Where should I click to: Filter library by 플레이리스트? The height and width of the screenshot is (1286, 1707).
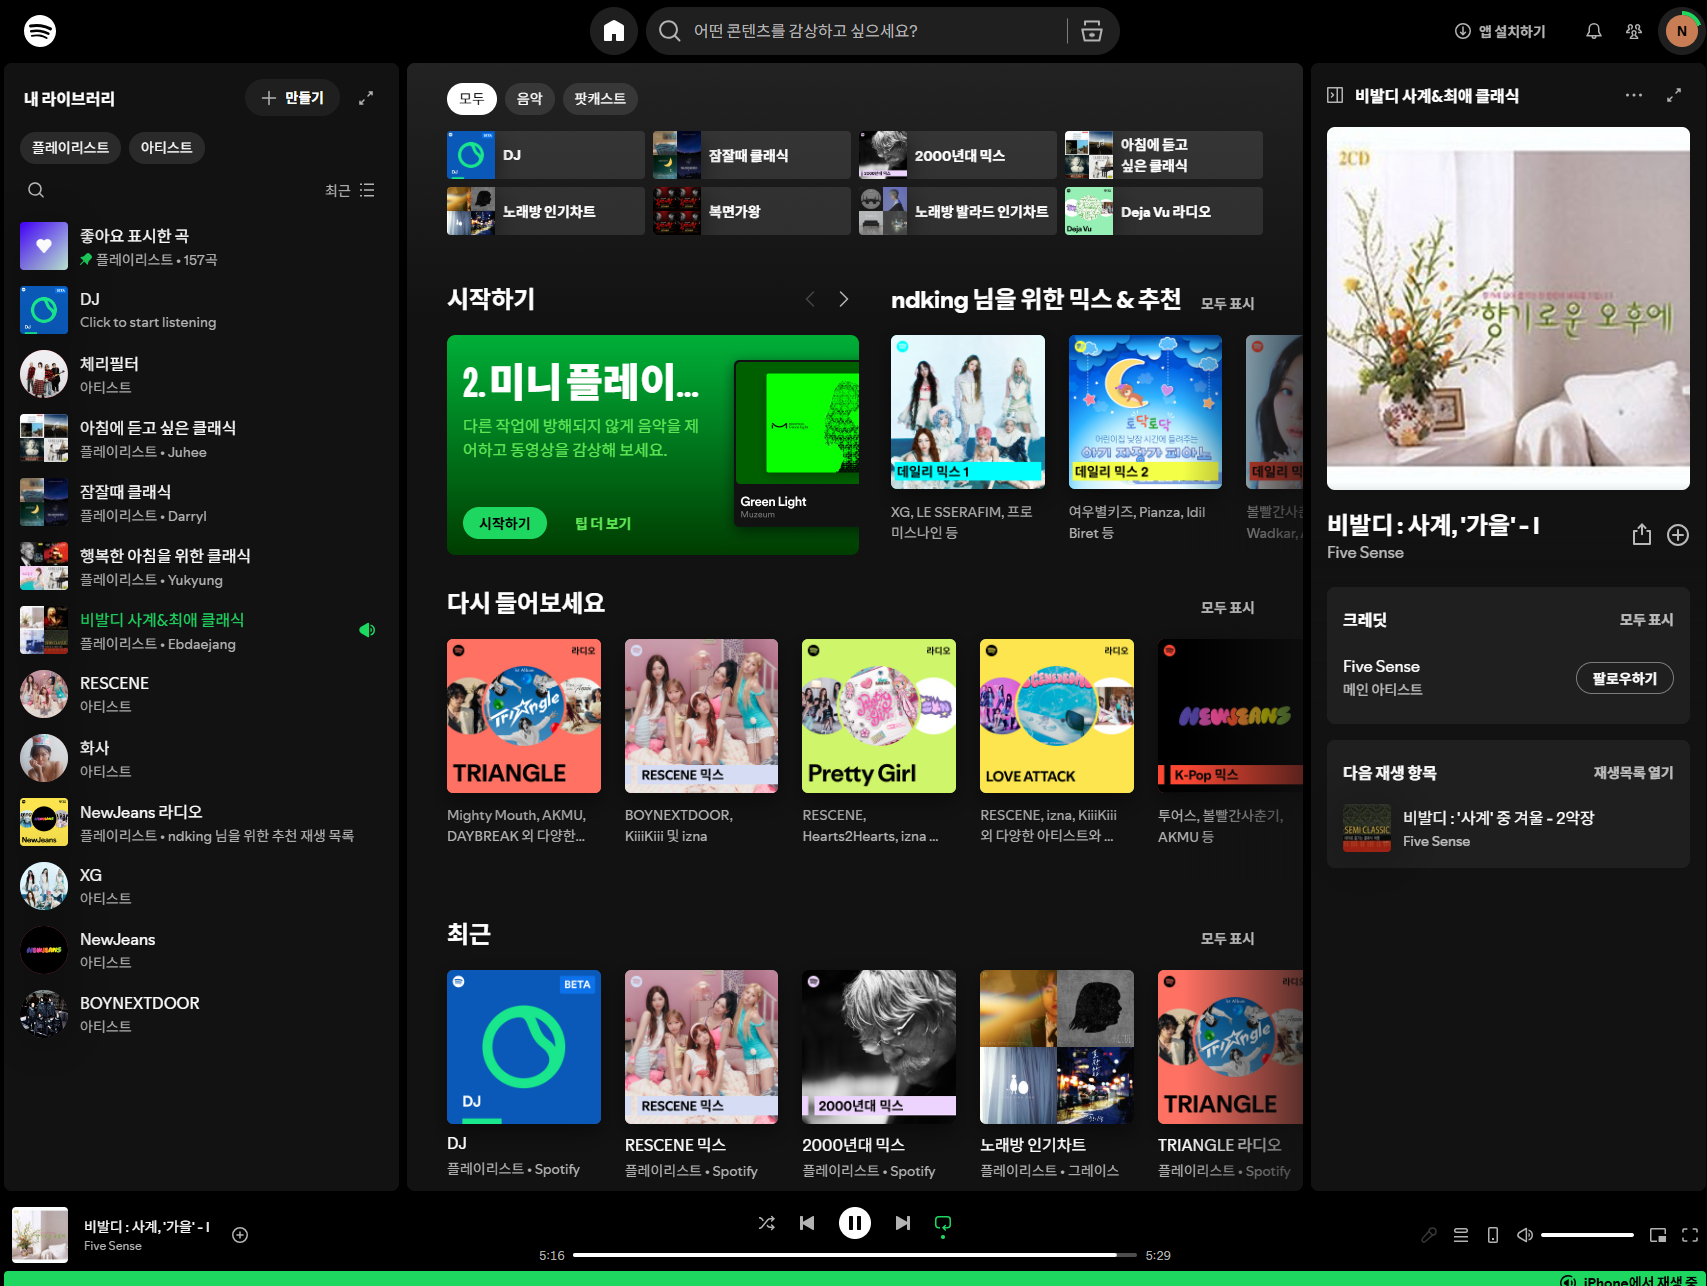(70, 147)
